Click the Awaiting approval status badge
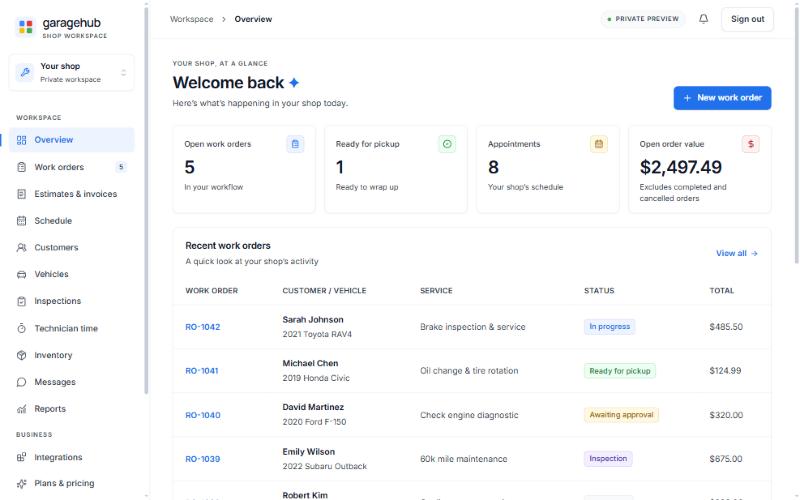The height and width of the screenshot is (500, 800). click(x=621, y=415)
